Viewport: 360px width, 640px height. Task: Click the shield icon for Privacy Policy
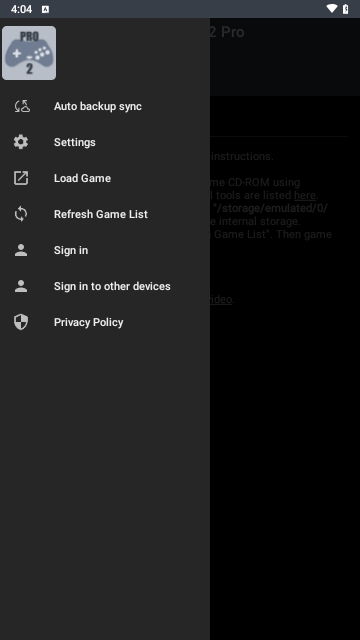coord(21,322)
